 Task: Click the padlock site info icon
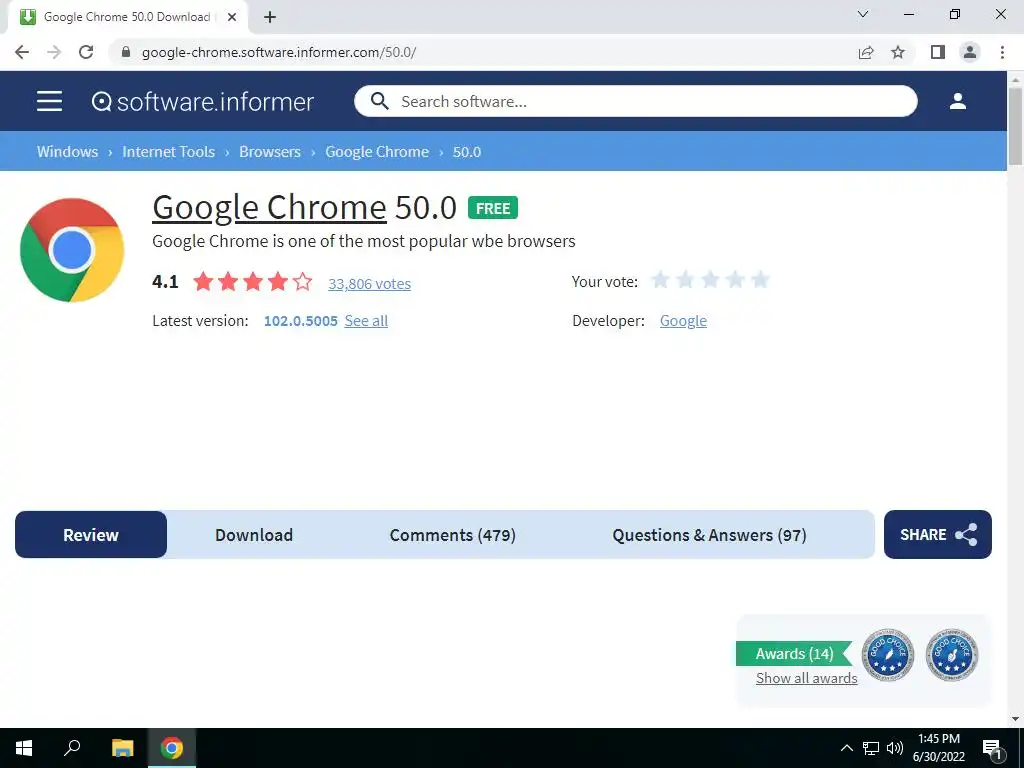126,52
